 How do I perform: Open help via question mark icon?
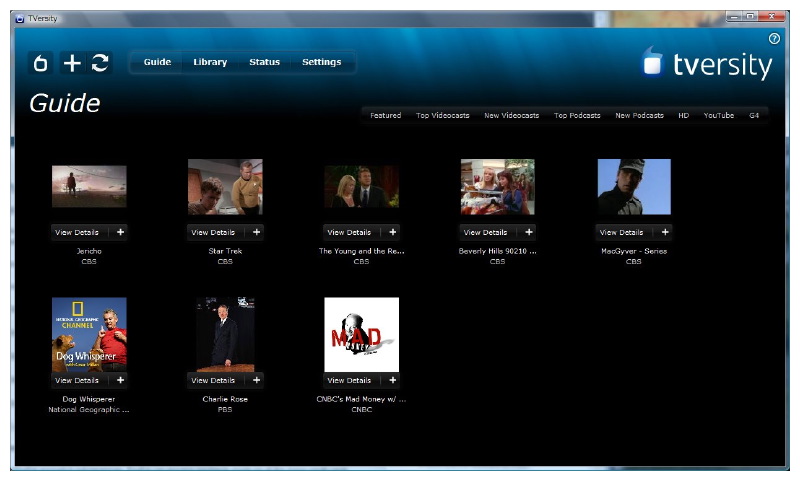pyautogui.click(x=774, y=38)
